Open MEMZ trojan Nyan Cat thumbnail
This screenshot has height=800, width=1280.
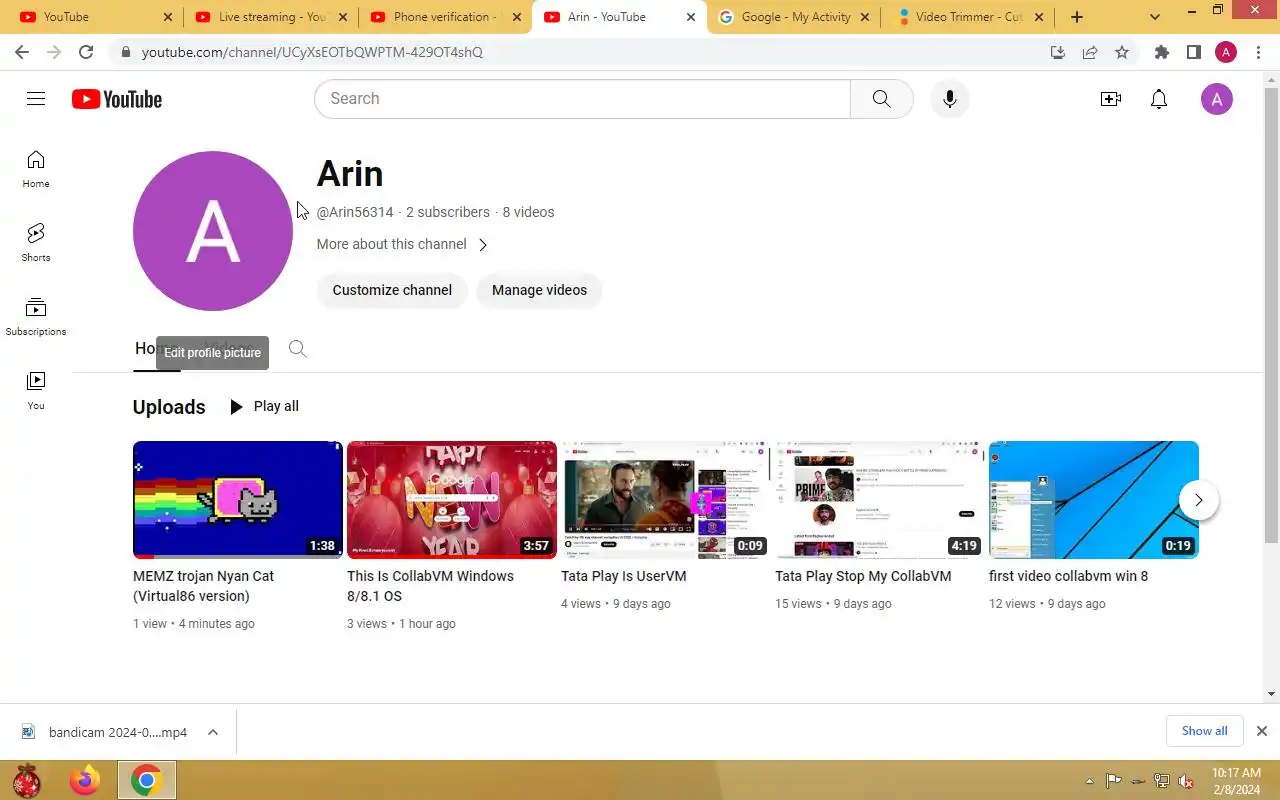(238, 499)
